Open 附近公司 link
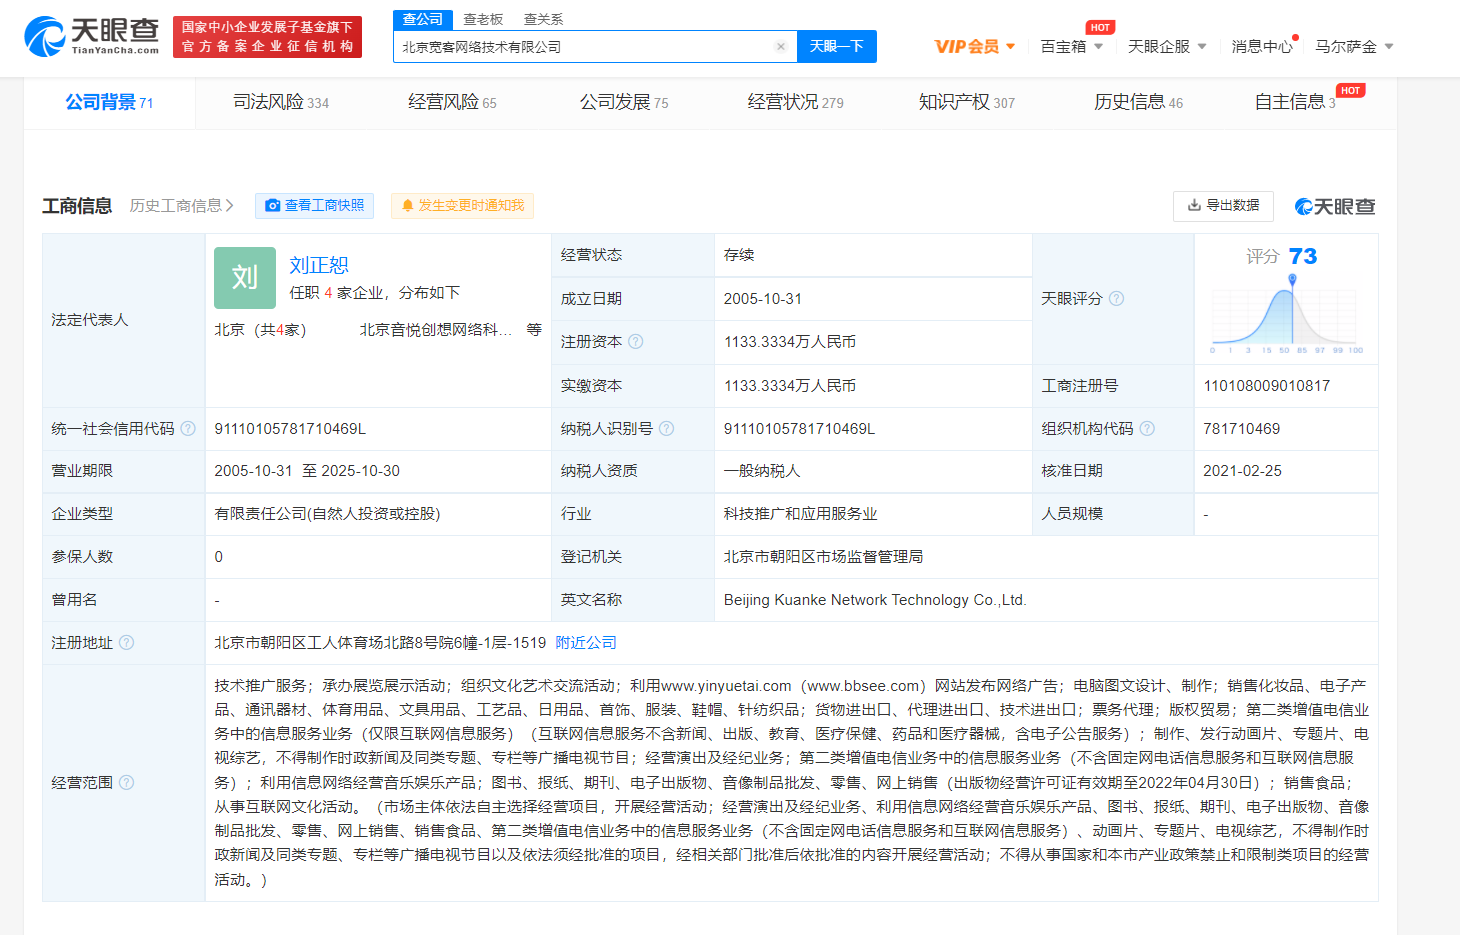The image size is (1460, 935). (586, 643)
